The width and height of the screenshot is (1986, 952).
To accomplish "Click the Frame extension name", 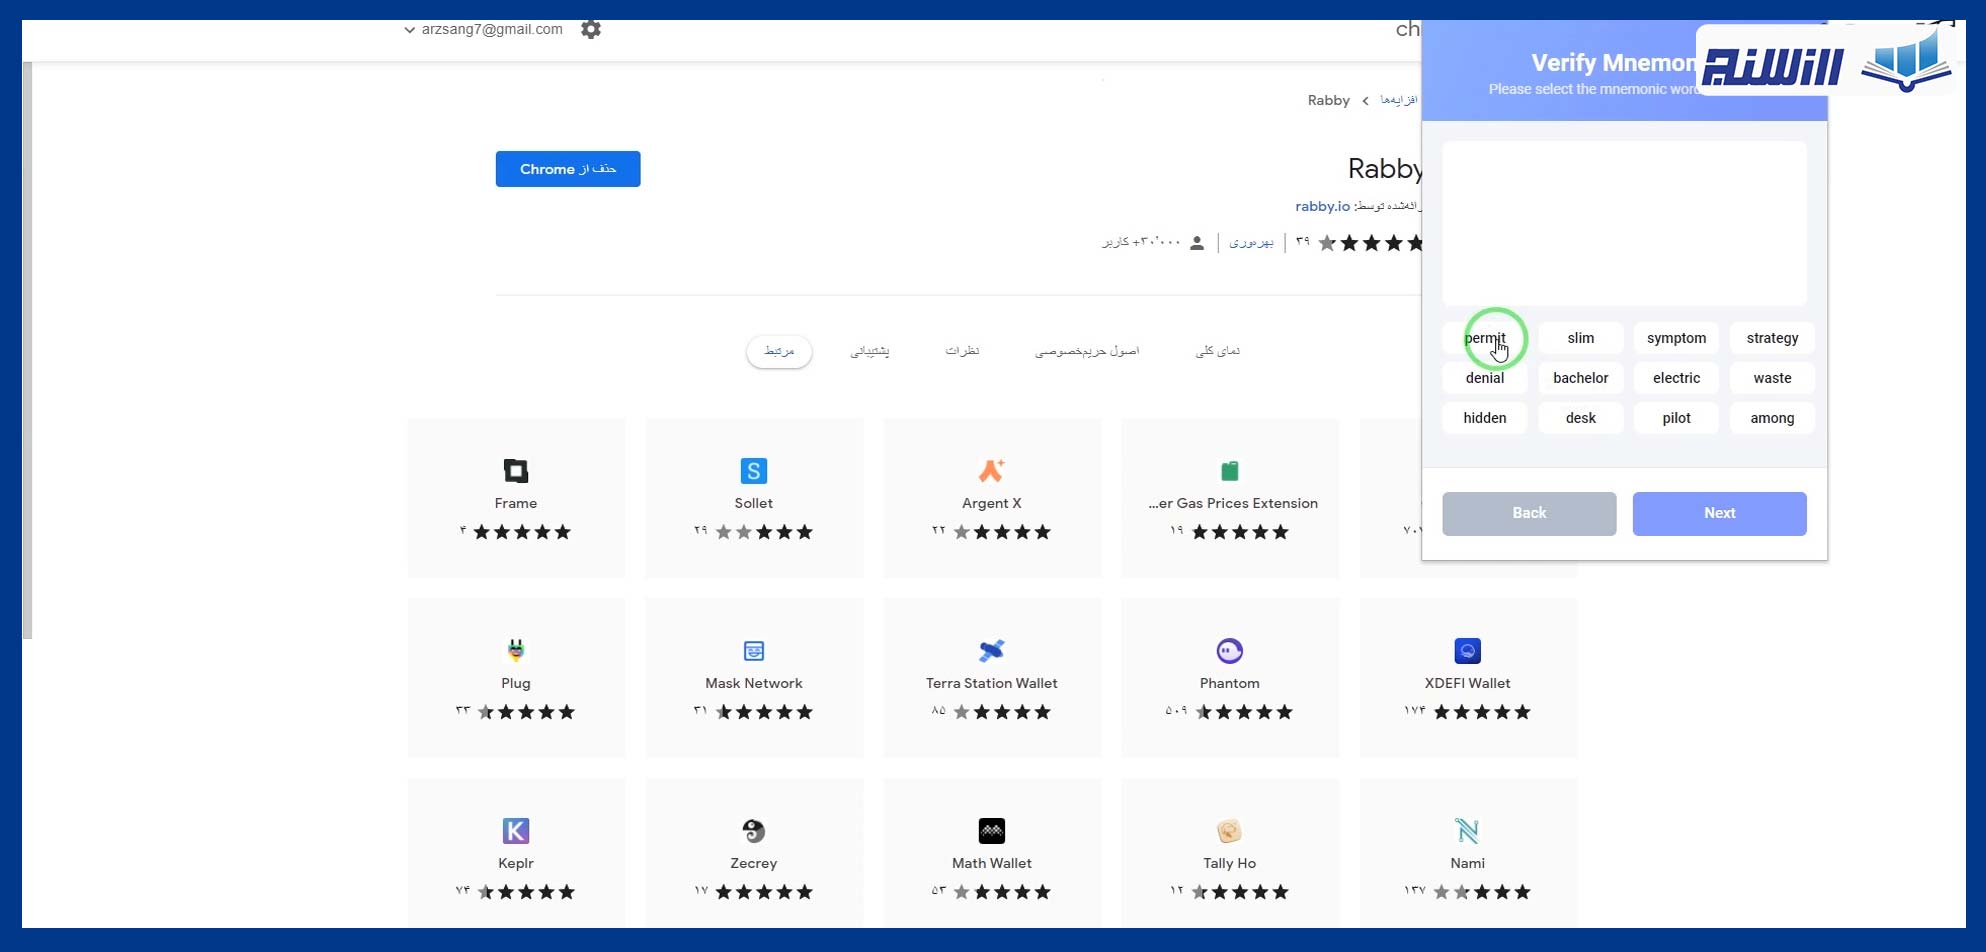I will coord(516,503).
